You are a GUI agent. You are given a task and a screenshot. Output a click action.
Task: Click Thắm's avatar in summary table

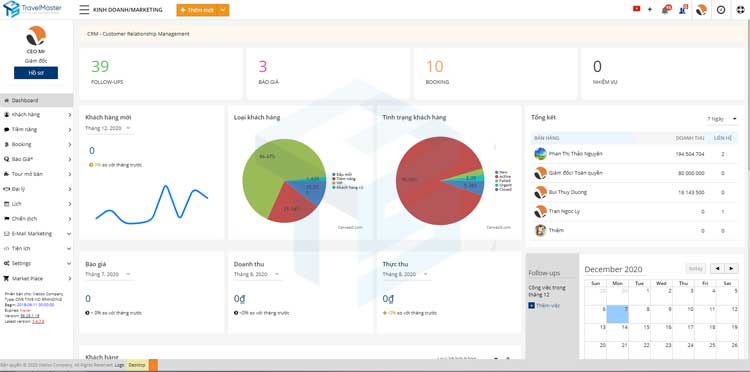point(540,230)
